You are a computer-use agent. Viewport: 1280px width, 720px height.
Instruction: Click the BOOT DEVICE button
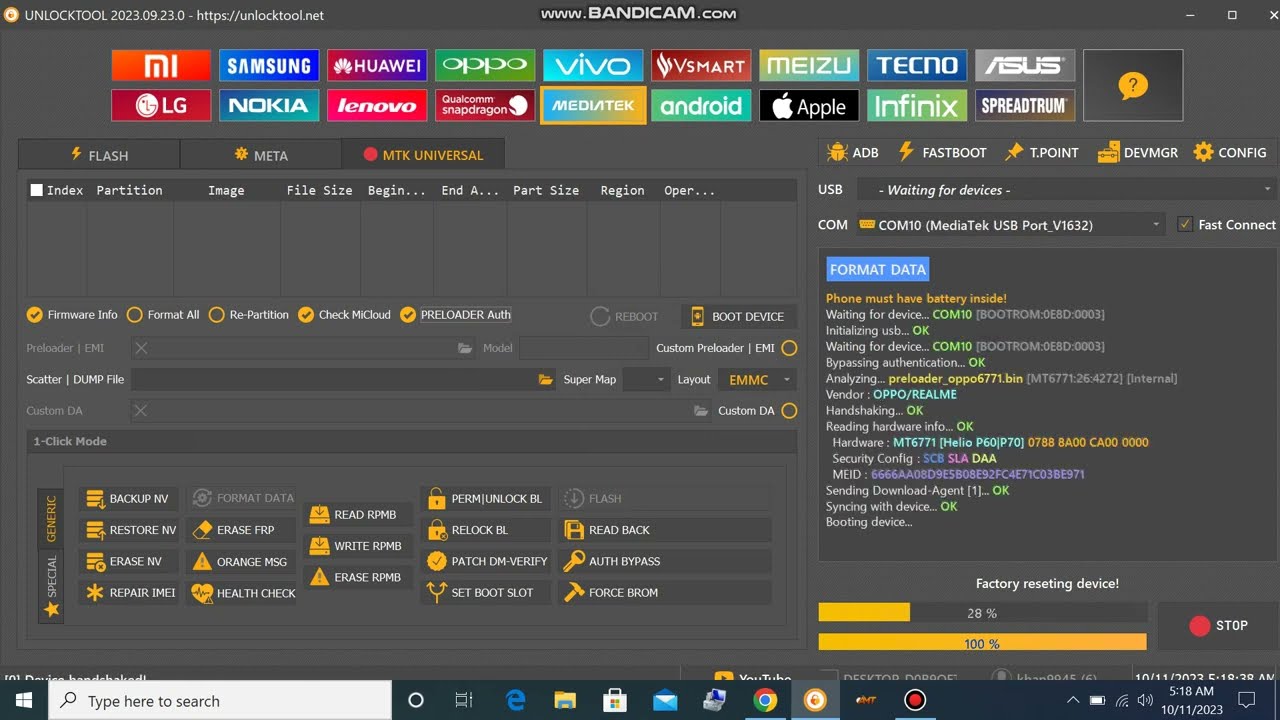point(739,316)
